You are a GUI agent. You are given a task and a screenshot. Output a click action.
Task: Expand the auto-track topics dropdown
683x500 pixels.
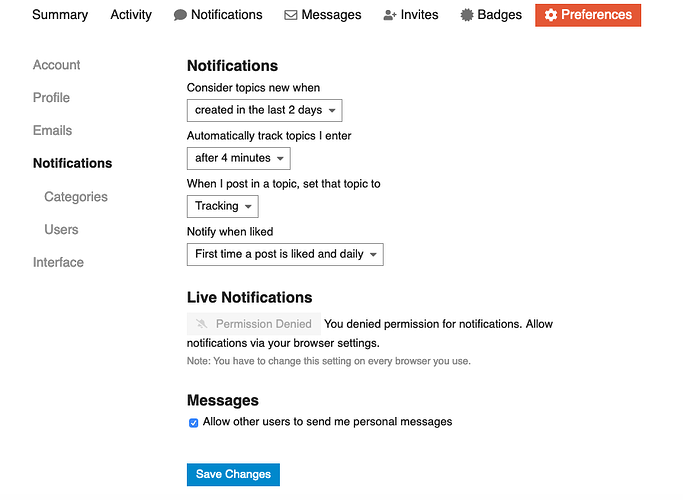coord(239,158)
